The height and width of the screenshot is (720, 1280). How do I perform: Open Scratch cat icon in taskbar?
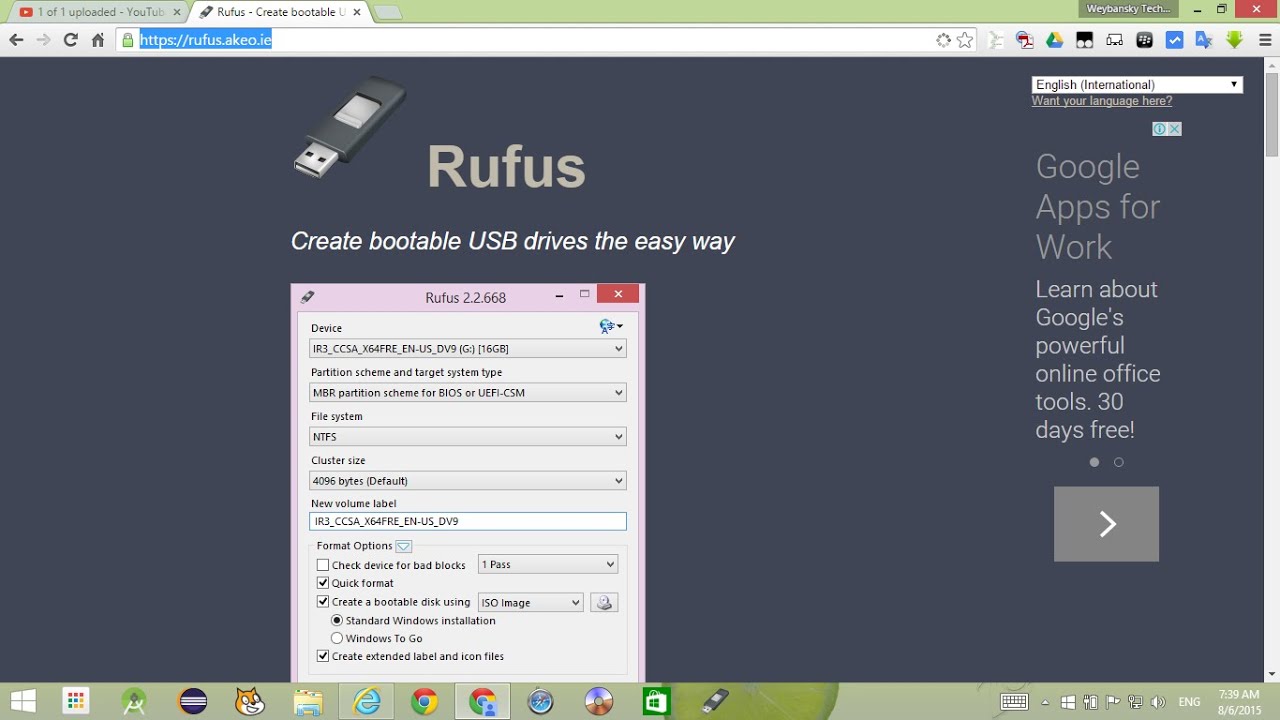[250, 702]
